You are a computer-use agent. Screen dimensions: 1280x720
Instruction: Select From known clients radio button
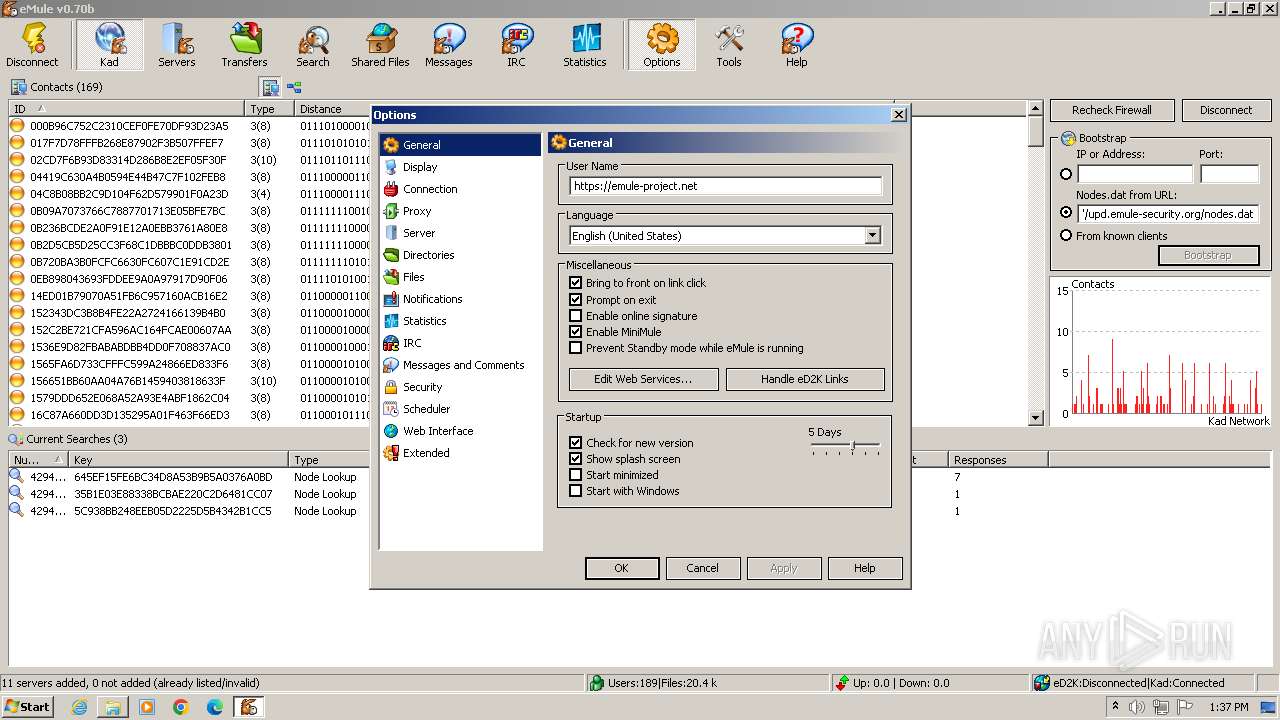1066,236
